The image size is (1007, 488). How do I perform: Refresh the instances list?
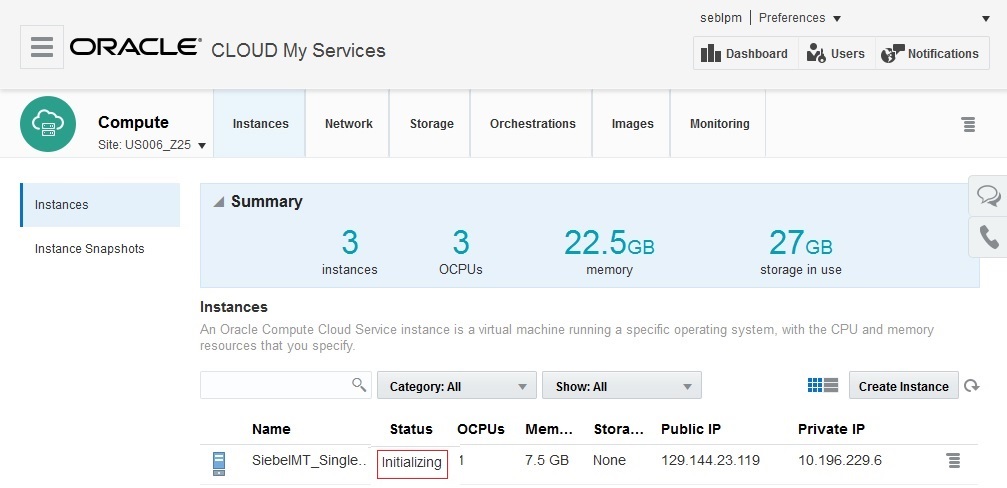click(971, 386)
